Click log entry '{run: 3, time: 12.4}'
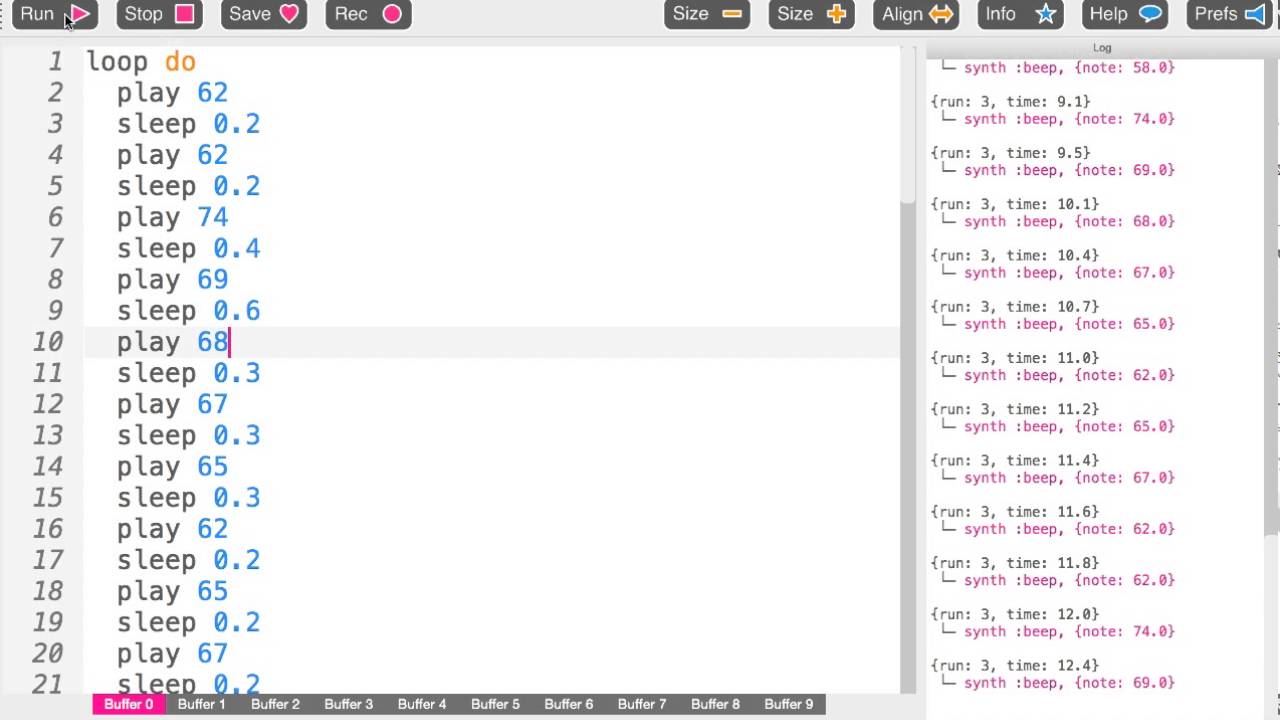Screen dimensions: 1280x720 [1014, 665]
